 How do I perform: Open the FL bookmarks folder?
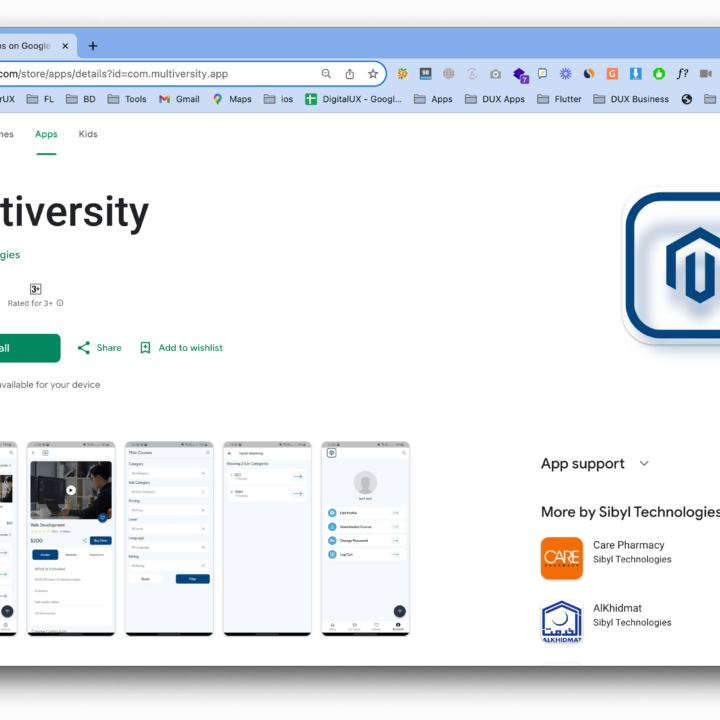[x=40, y=99]
